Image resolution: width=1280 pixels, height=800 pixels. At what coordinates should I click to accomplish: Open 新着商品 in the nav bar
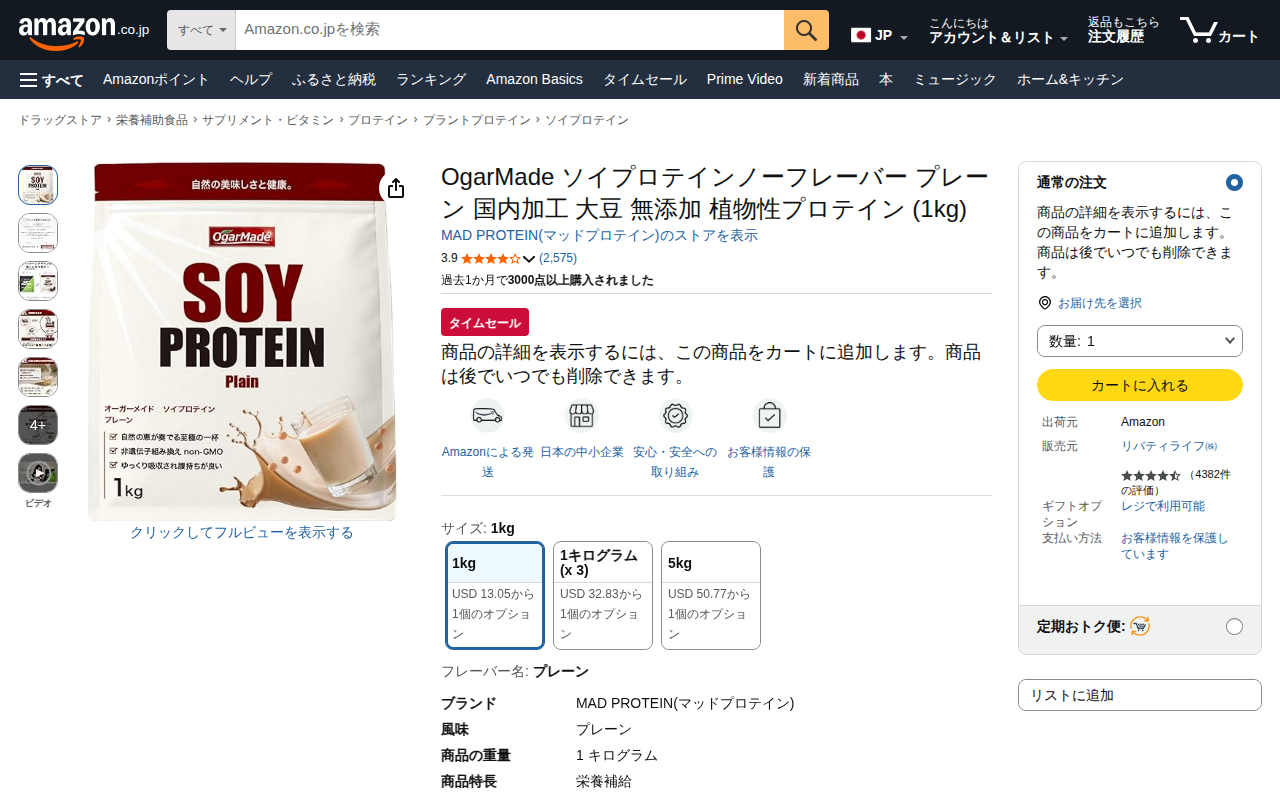click(831, 80)
